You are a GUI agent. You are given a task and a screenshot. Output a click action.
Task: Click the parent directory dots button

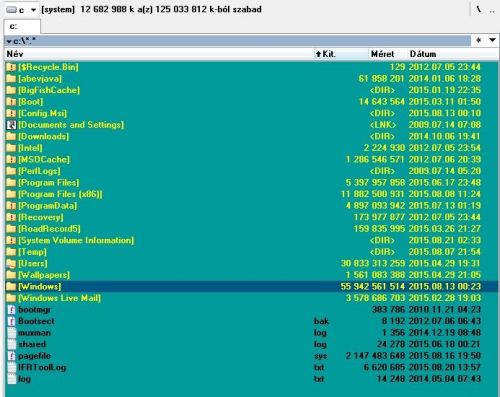pos(492,10)
